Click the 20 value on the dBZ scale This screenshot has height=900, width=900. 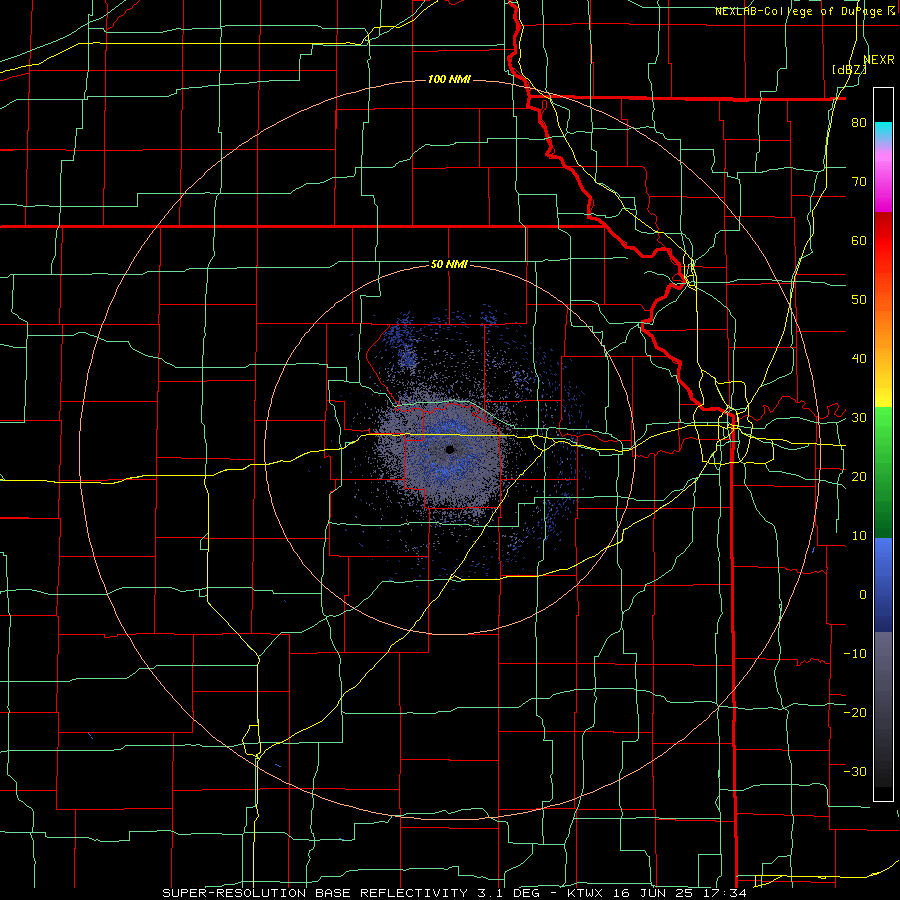(859, 476)
